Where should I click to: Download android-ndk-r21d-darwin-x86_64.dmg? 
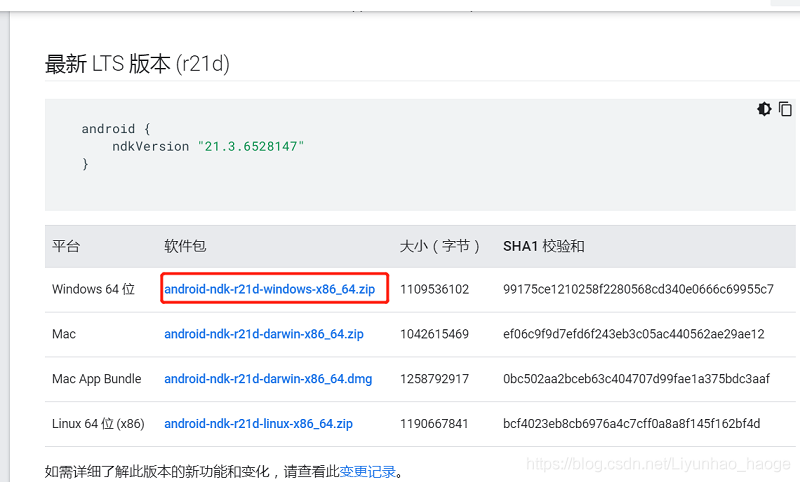point(268,379)
